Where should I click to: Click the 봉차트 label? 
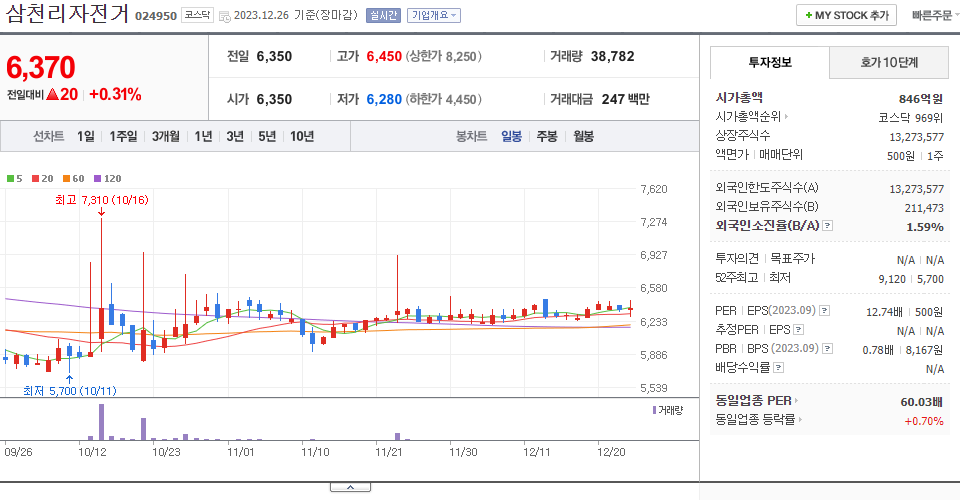tap(471, 136)
